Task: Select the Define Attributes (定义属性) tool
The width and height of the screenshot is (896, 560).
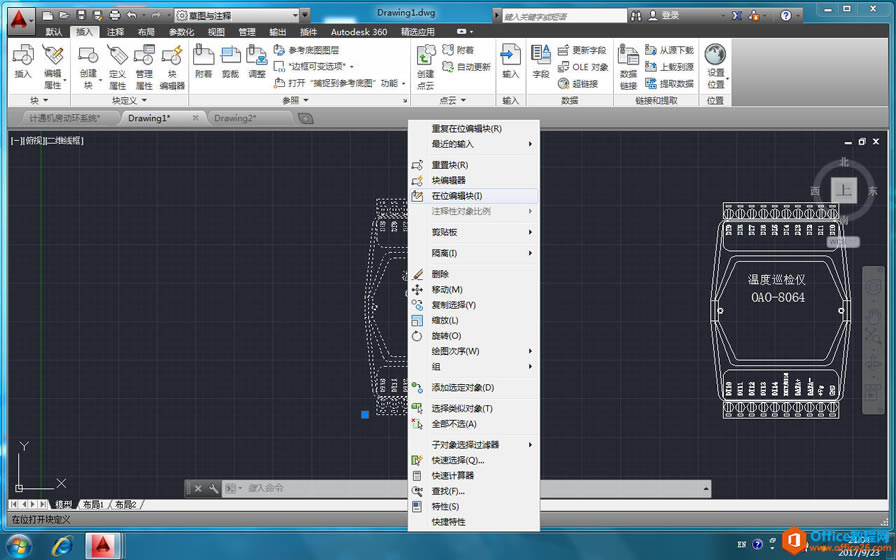Action: click(x=117, y=67)
